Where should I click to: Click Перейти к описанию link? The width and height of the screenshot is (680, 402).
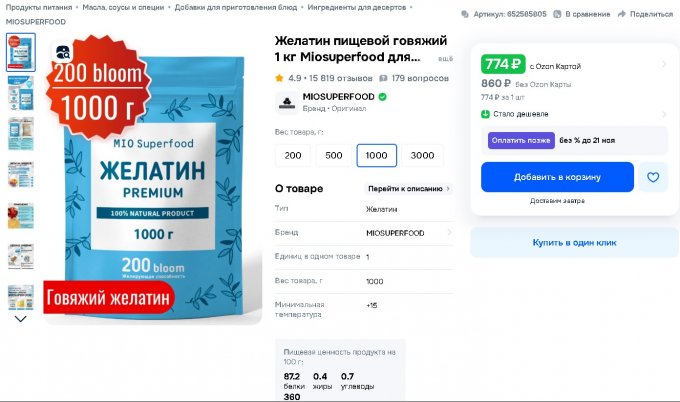pos(409,189)
